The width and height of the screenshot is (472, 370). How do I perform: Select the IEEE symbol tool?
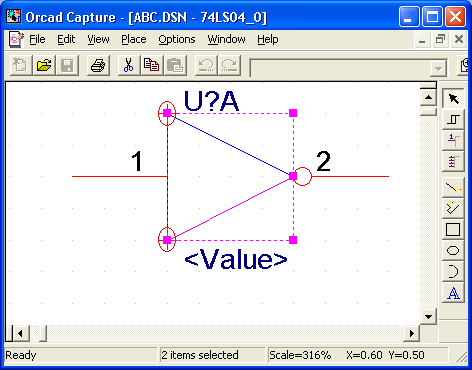point(453,119)
